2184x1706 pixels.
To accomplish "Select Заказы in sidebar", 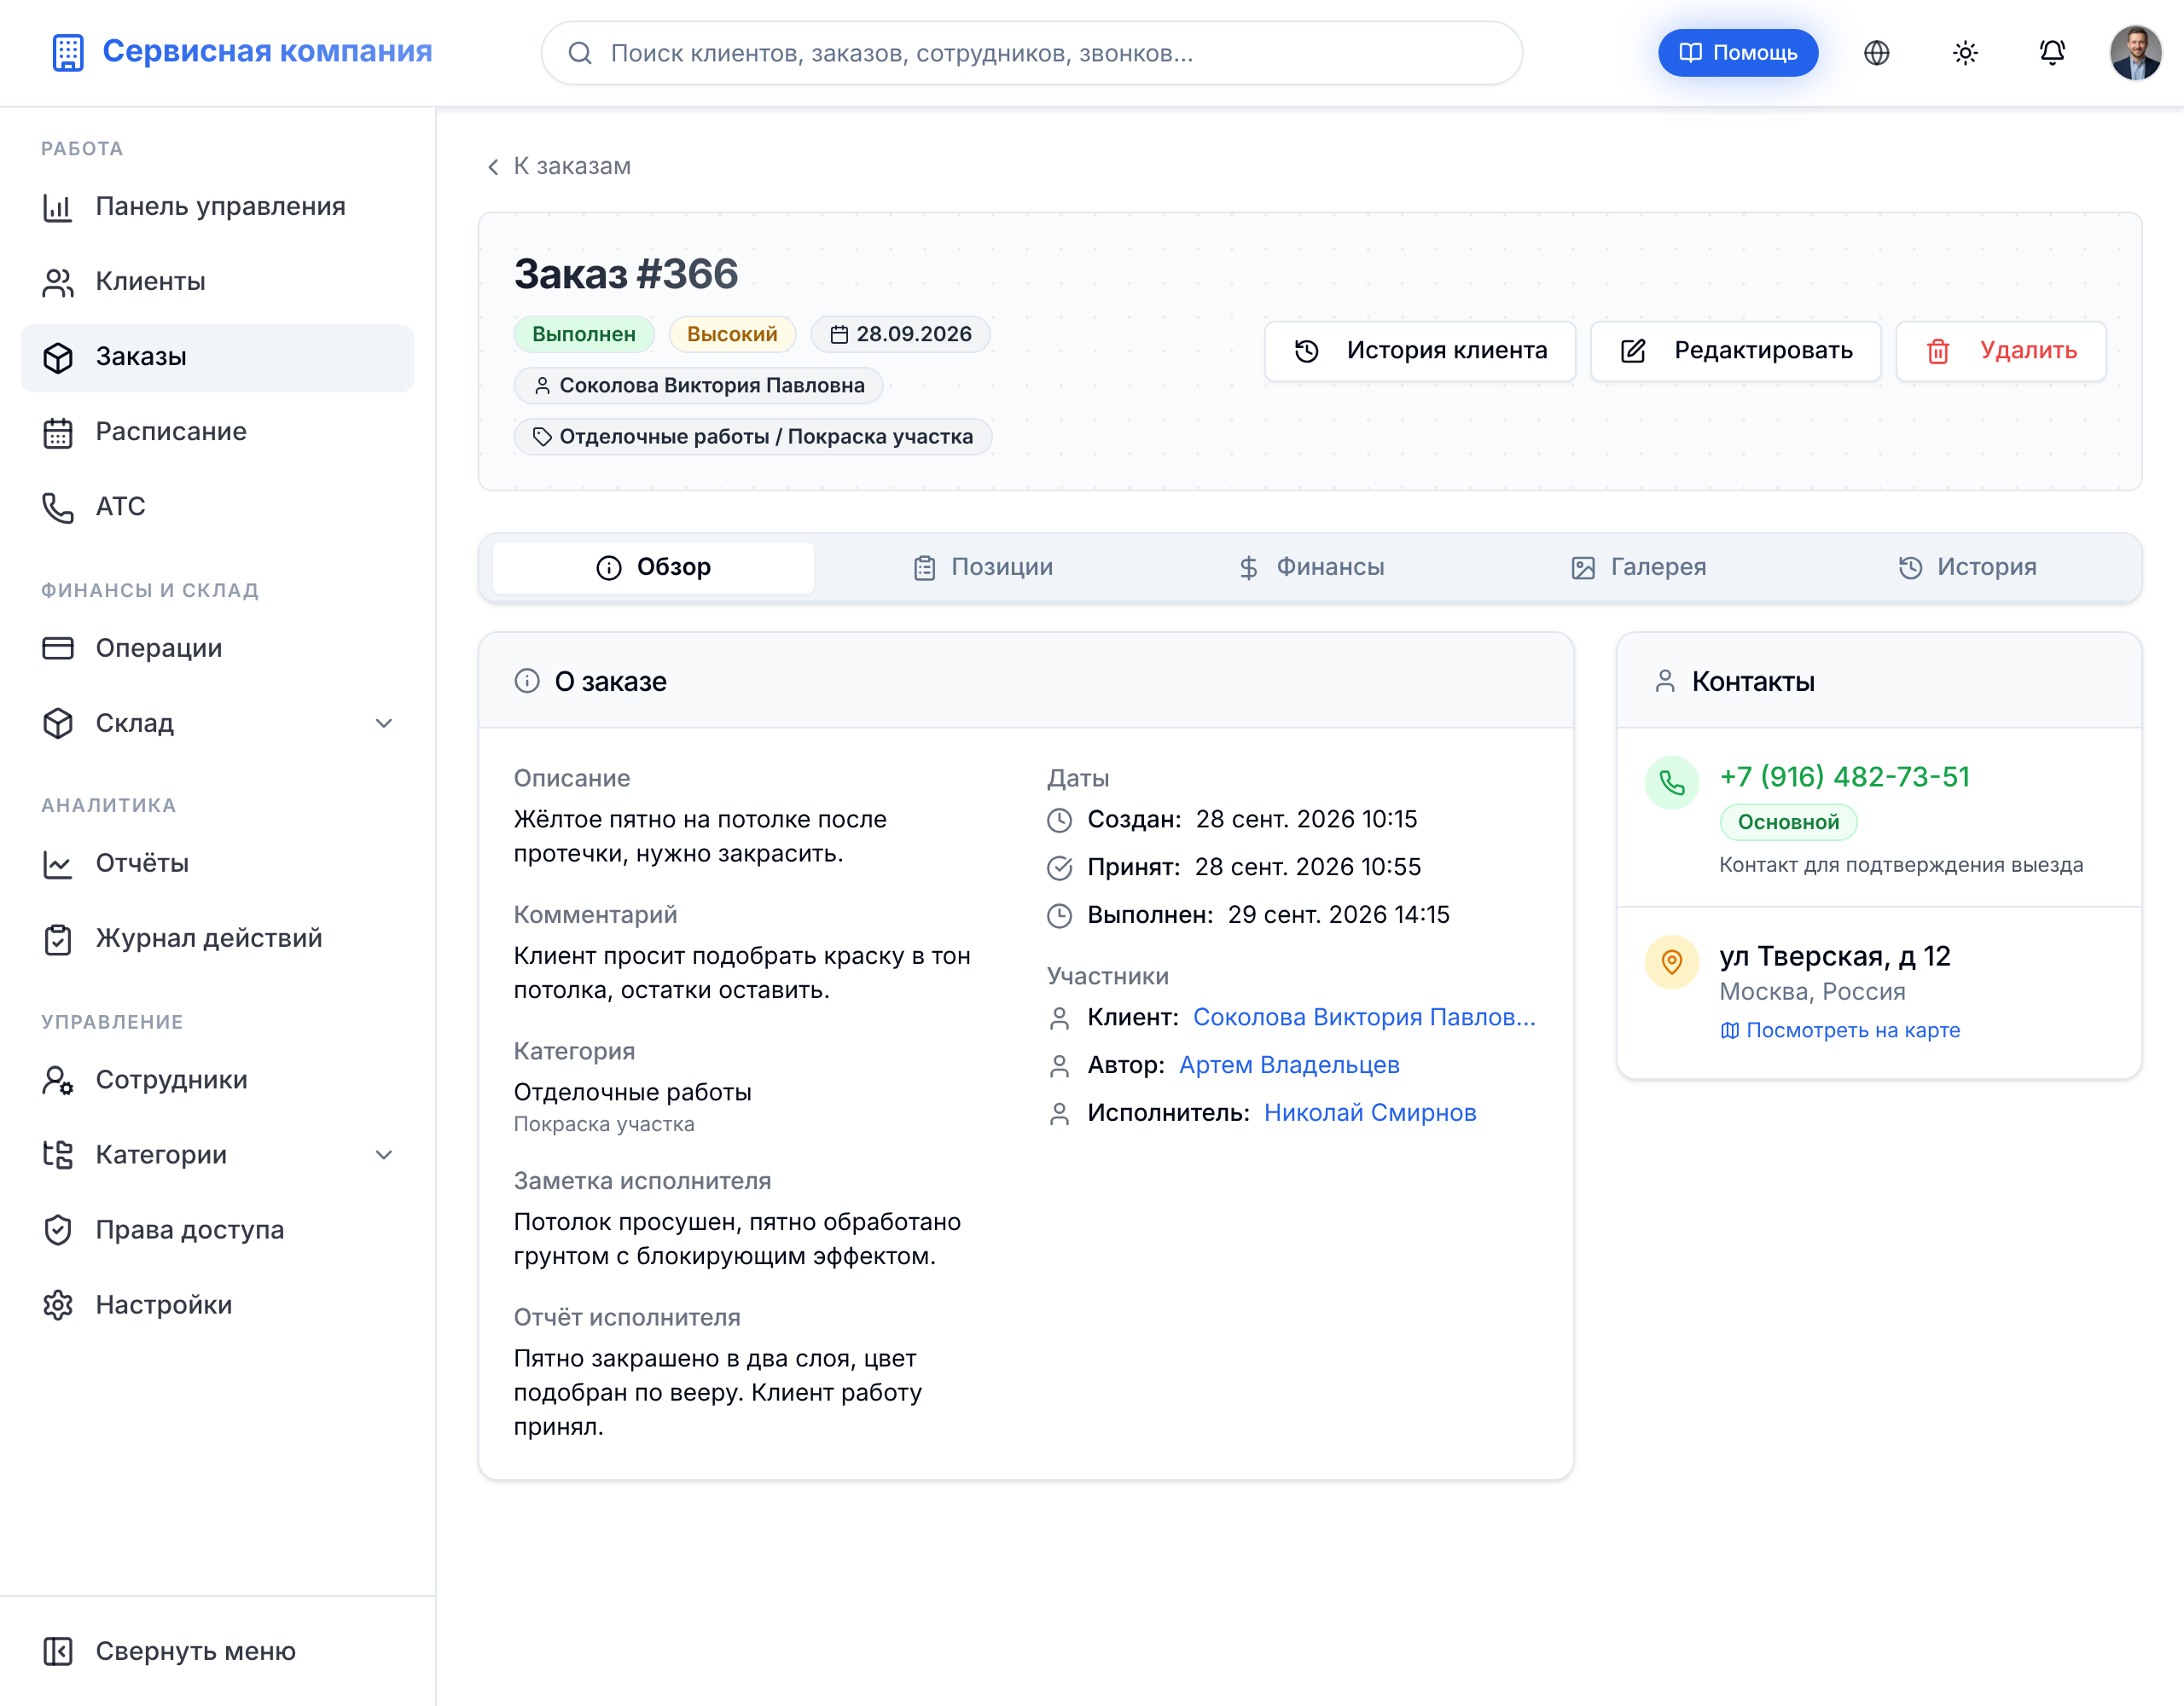I will 217,357.
